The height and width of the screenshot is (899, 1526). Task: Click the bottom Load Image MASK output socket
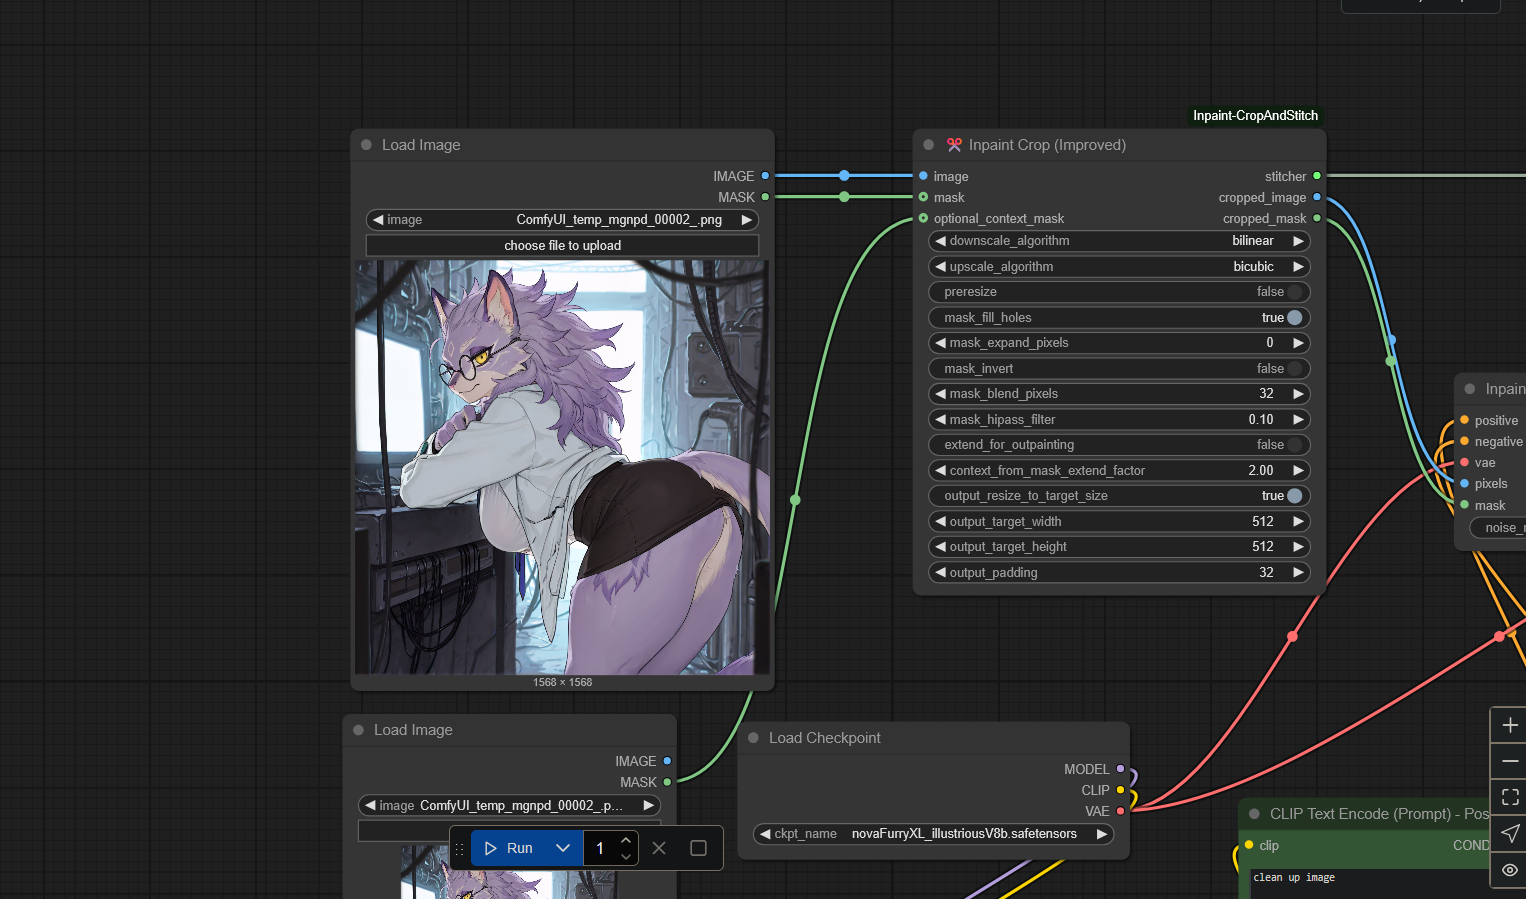(667, 782)
